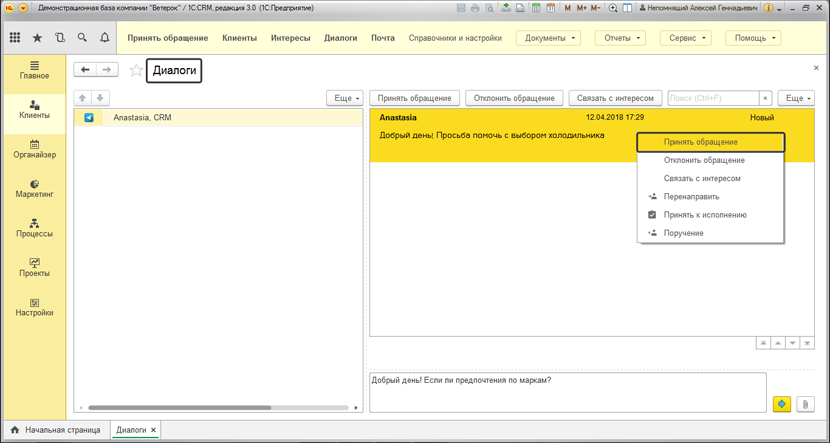Open Маркетинг section in sidebar
This screenshot has height=443, width=830.
tap(35, 188)
